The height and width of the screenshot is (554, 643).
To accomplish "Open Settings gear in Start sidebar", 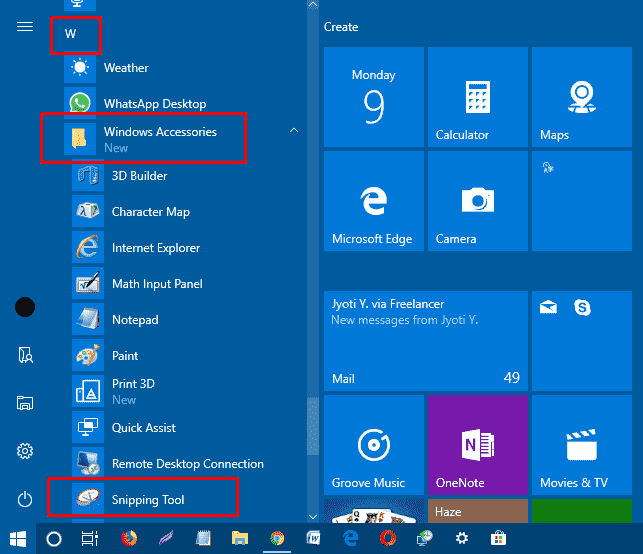I will 25,451.
